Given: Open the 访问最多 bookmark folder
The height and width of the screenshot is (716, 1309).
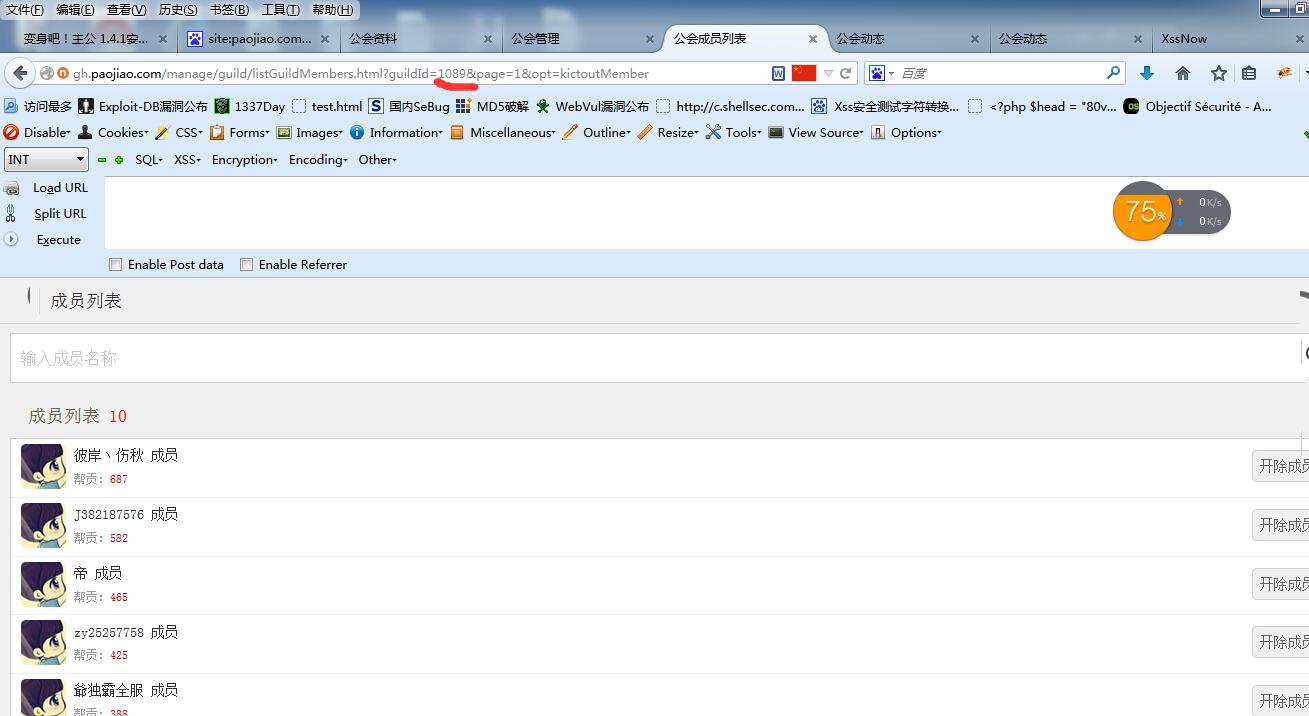Looking at the screenshot, I should click(x=38, y=106).
